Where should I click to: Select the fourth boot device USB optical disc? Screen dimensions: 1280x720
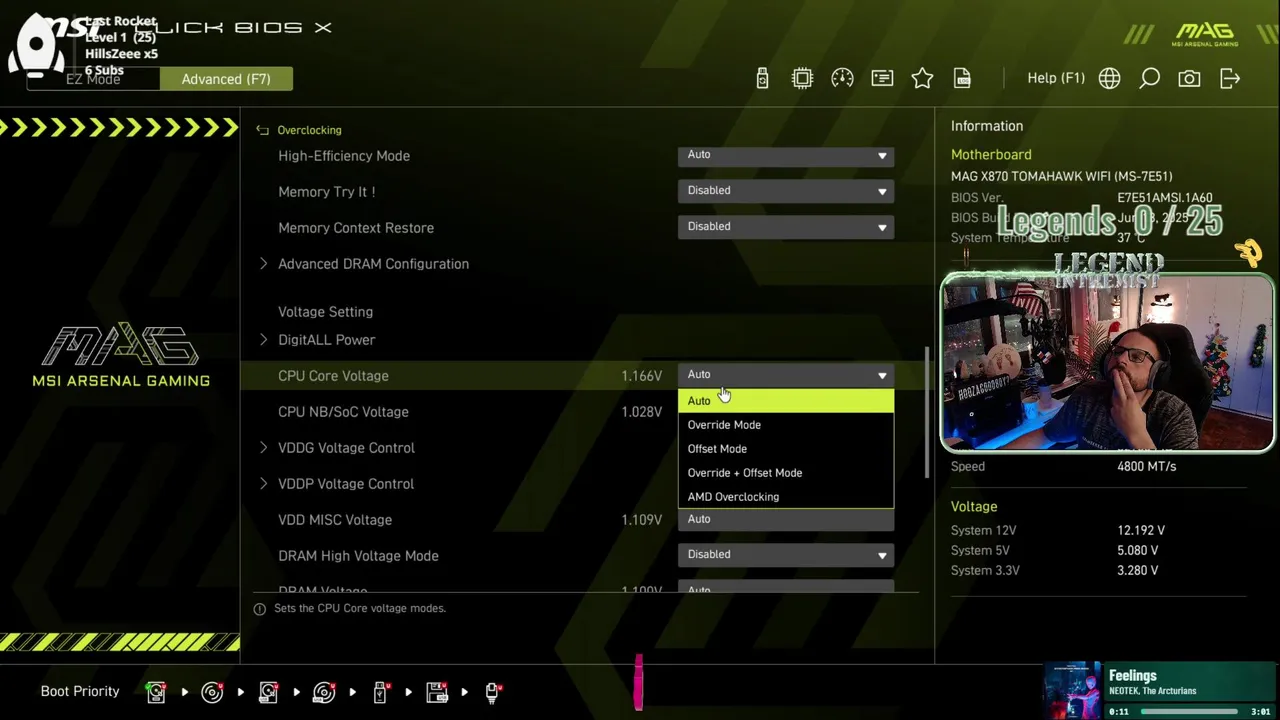tap(324, 691)
